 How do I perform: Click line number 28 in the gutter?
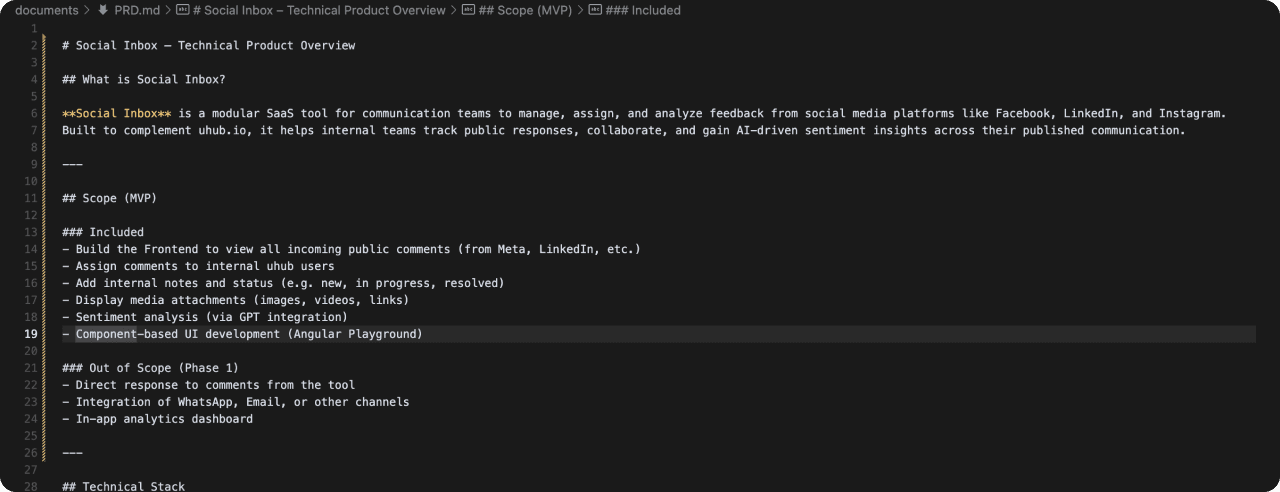pos(31,486)
